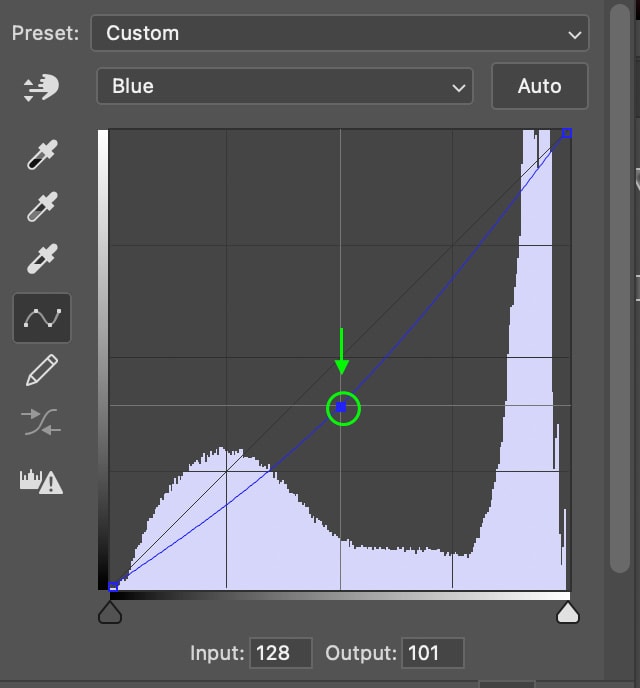Click the Input value field
This screenshot has height=688, width=640.
[x=281, y=653]
